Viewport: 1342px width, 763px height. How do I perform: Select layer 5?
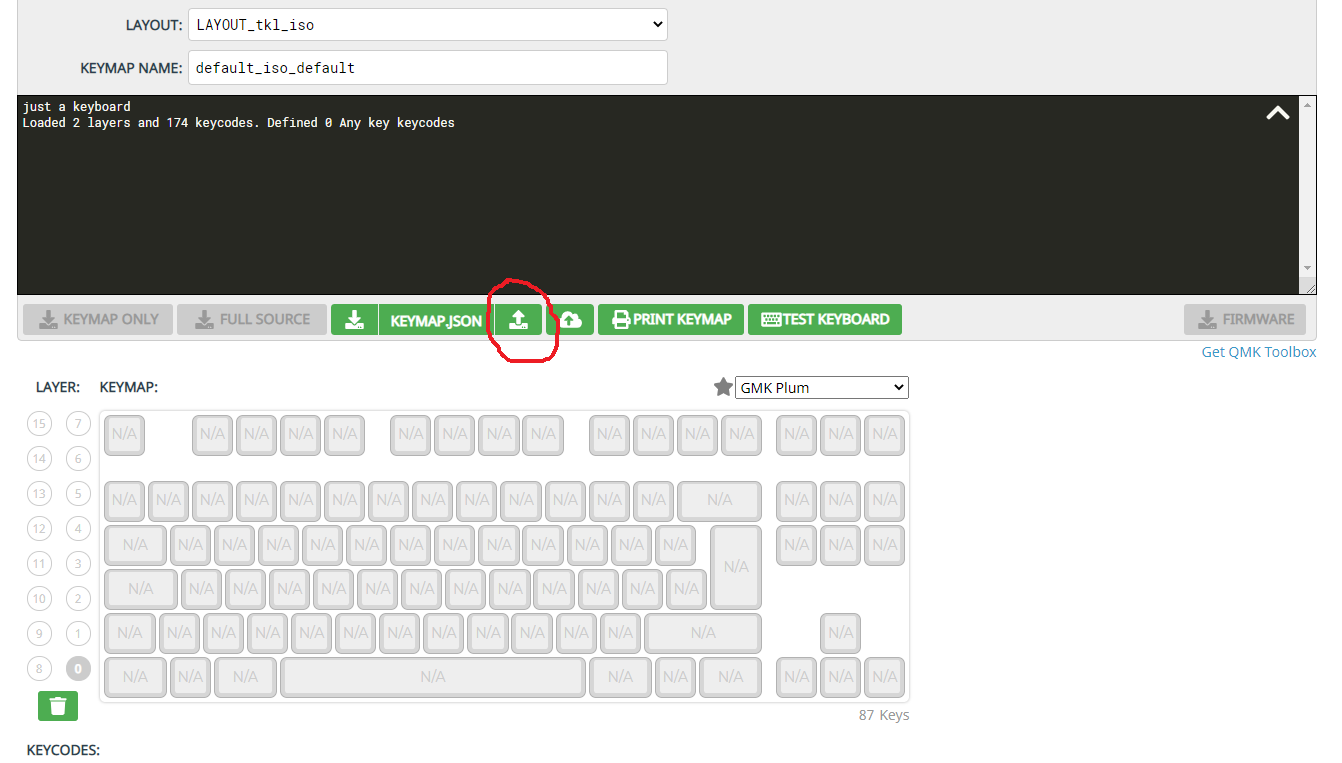click(x=78, y=493)
